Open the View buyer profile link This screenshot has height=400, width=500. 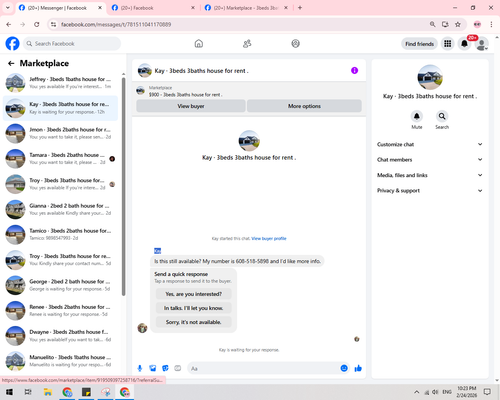coord(269,238)
